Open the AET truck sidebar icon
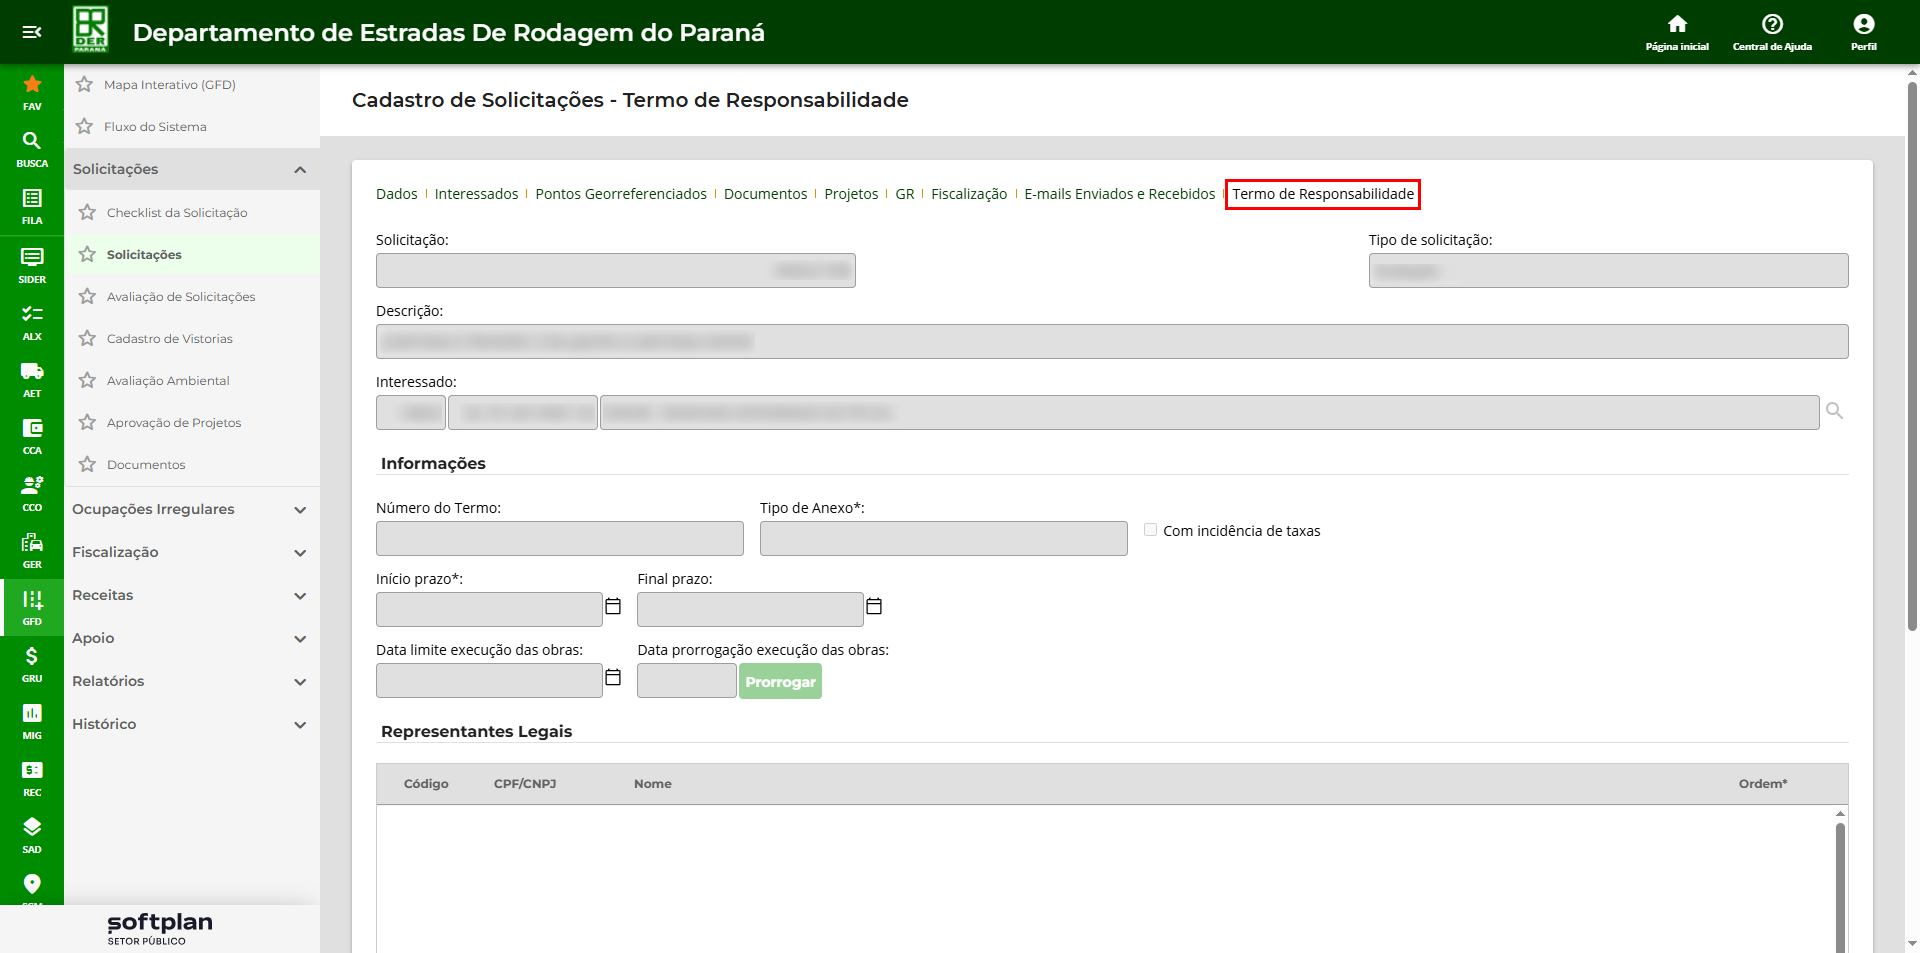Image resolution: width=1920 pixels, height=953 pixels. pos(32,378)
